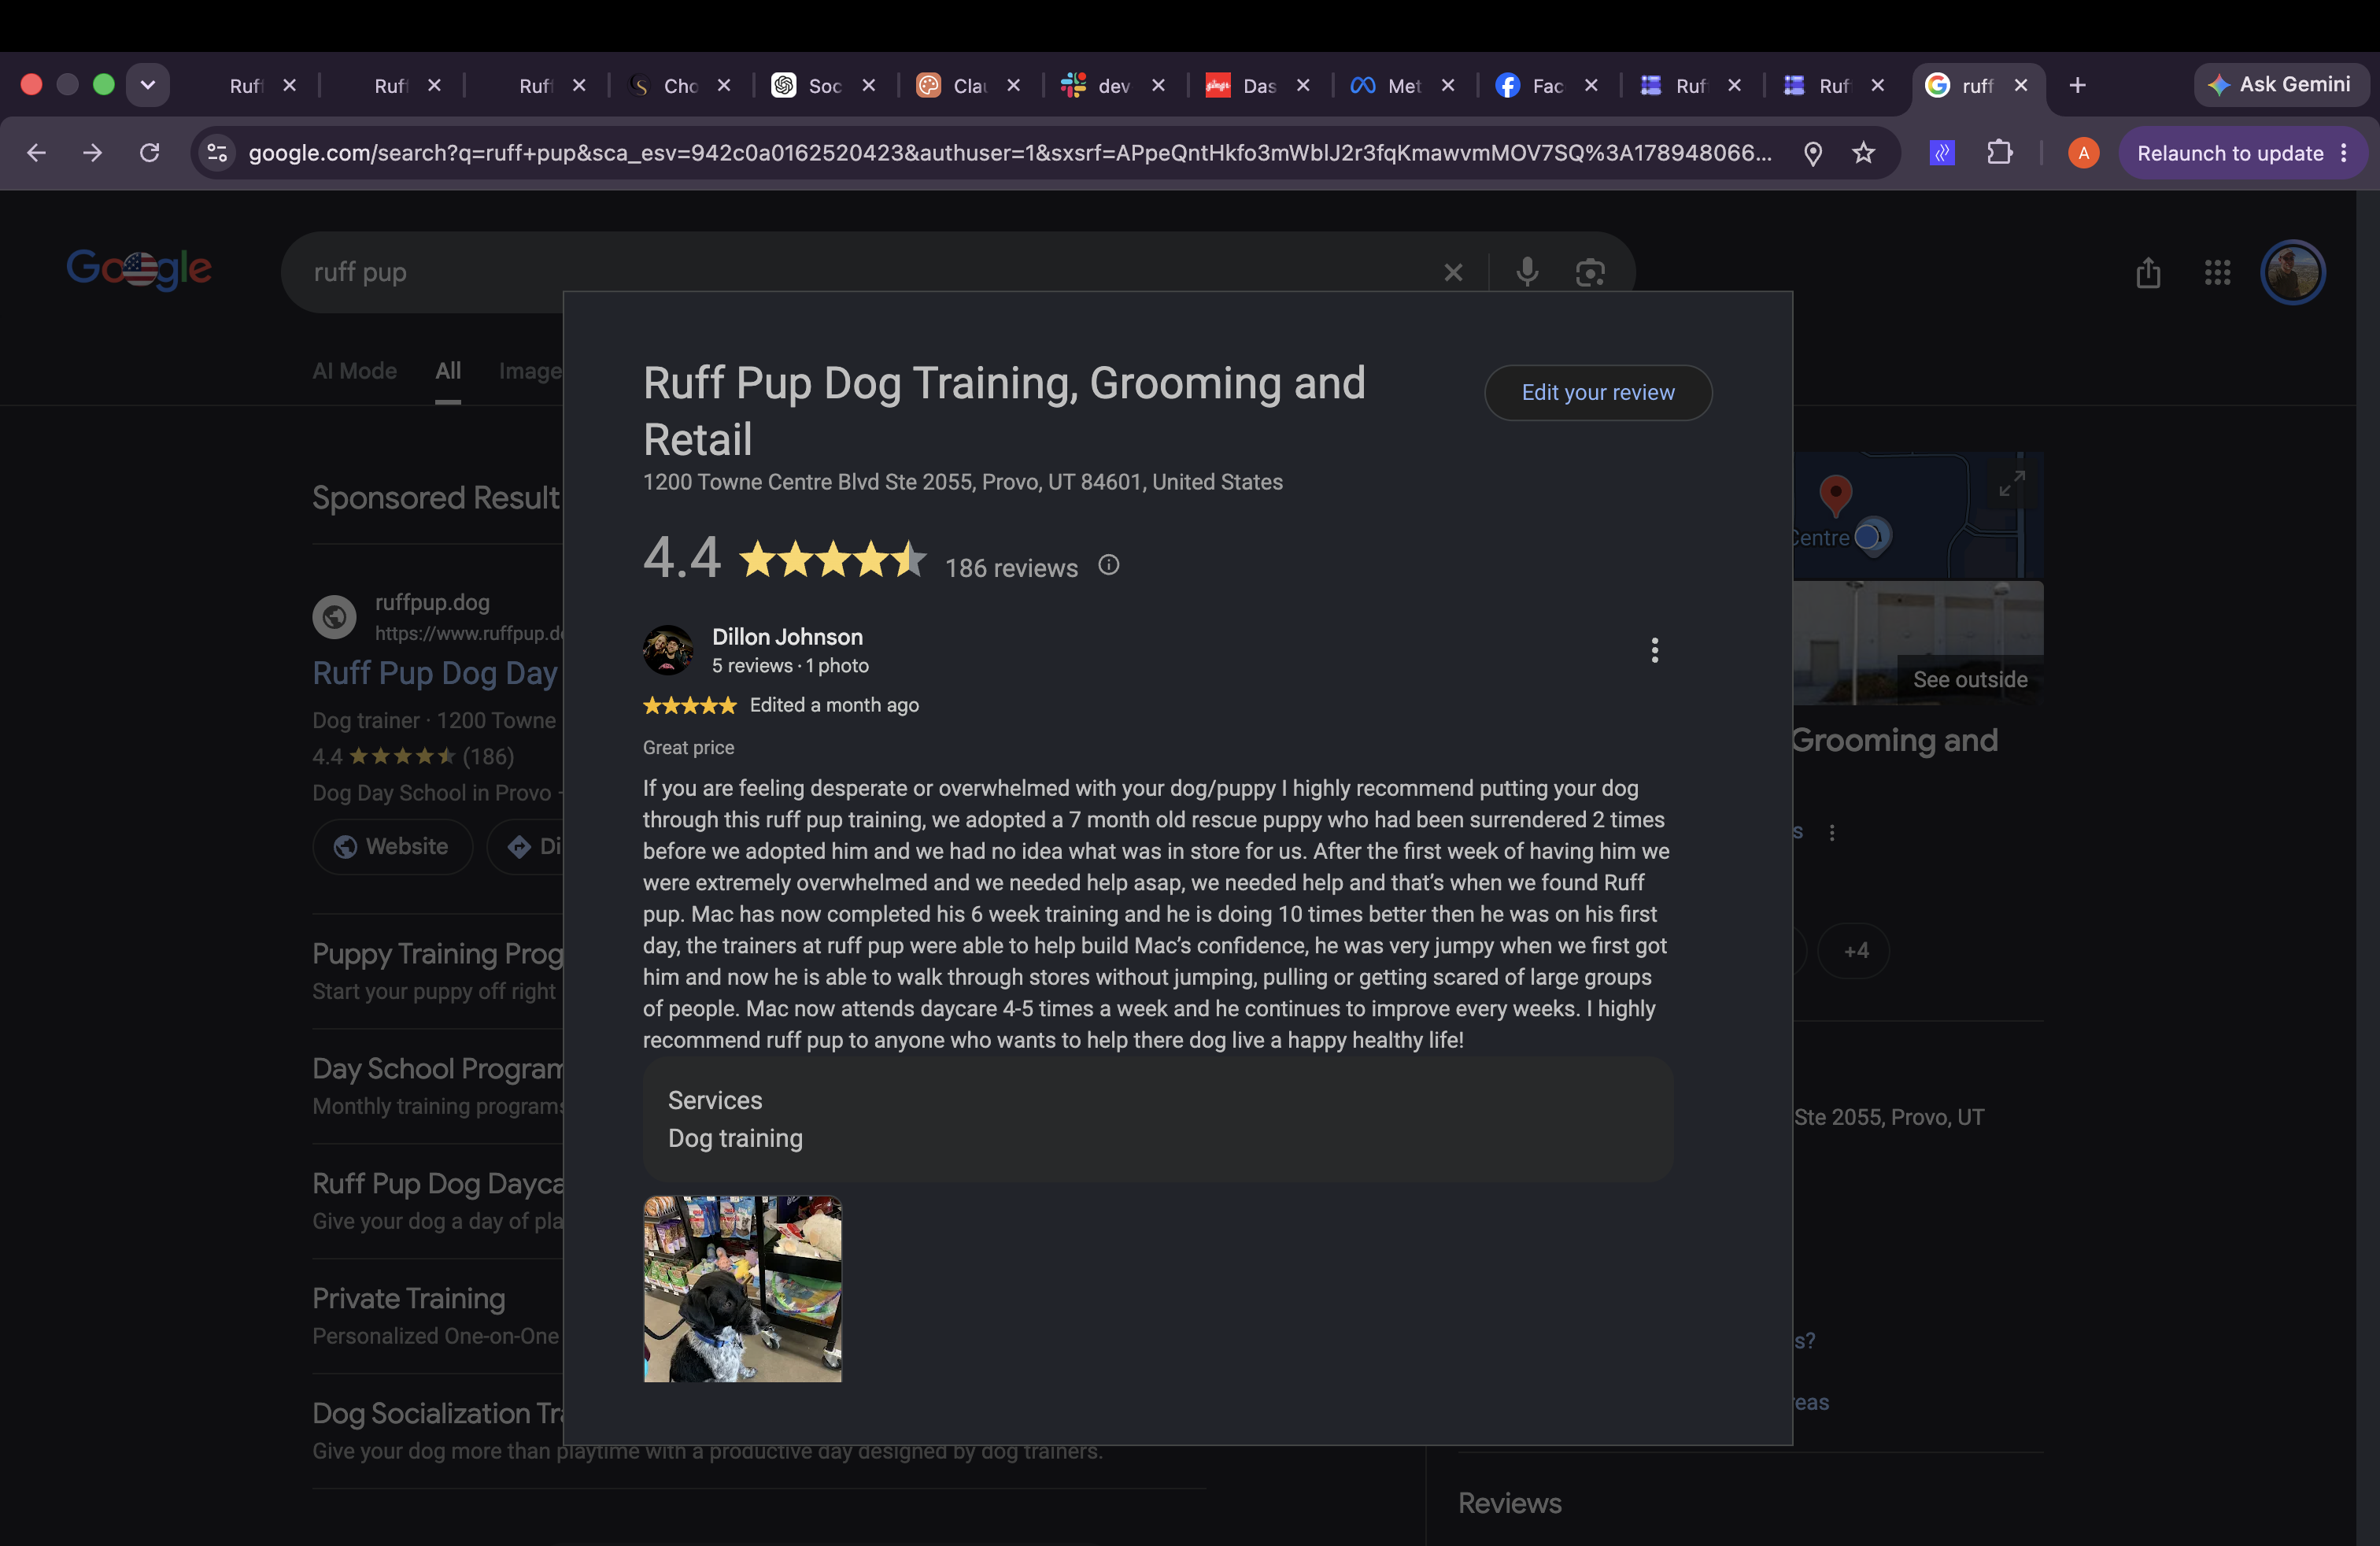The image size is (2380, 1546).
Task: Open a new browser tab
Action: [x=2077, y=85]
